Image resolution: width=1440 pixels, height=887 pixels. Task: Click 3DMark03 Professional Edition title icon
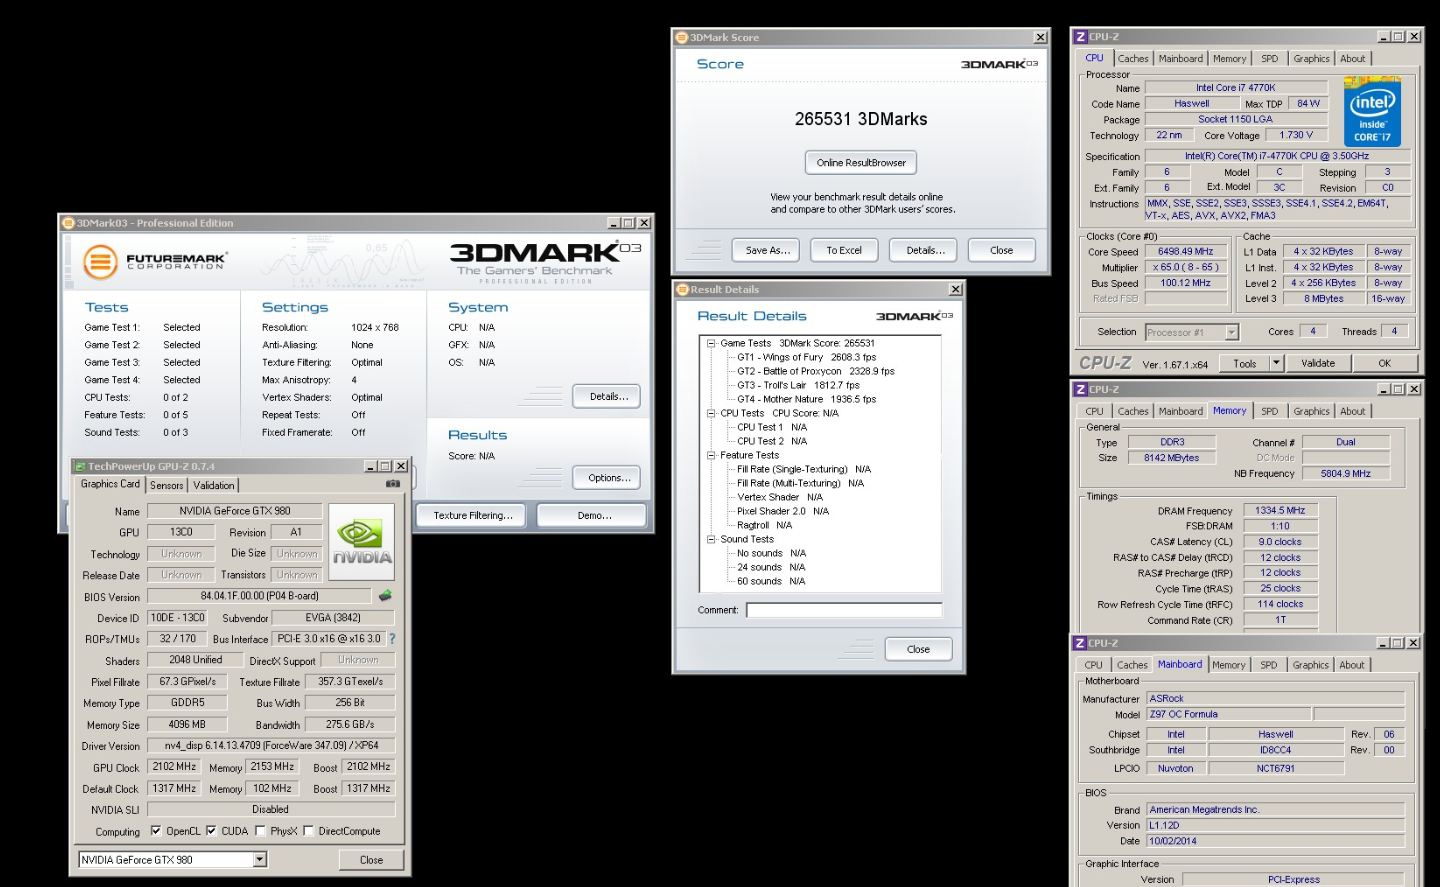(x=68, y=223)
